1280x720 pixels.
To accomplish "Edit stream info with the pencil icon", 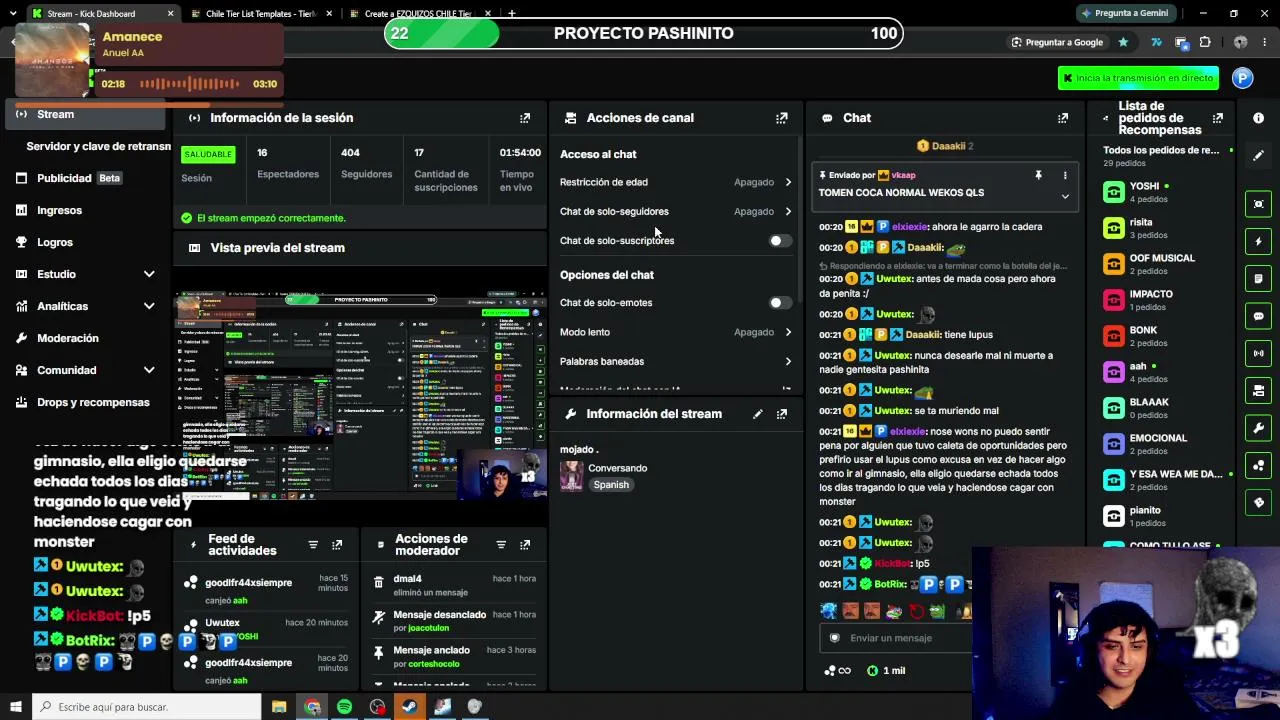I will click(x=758, y=414).
